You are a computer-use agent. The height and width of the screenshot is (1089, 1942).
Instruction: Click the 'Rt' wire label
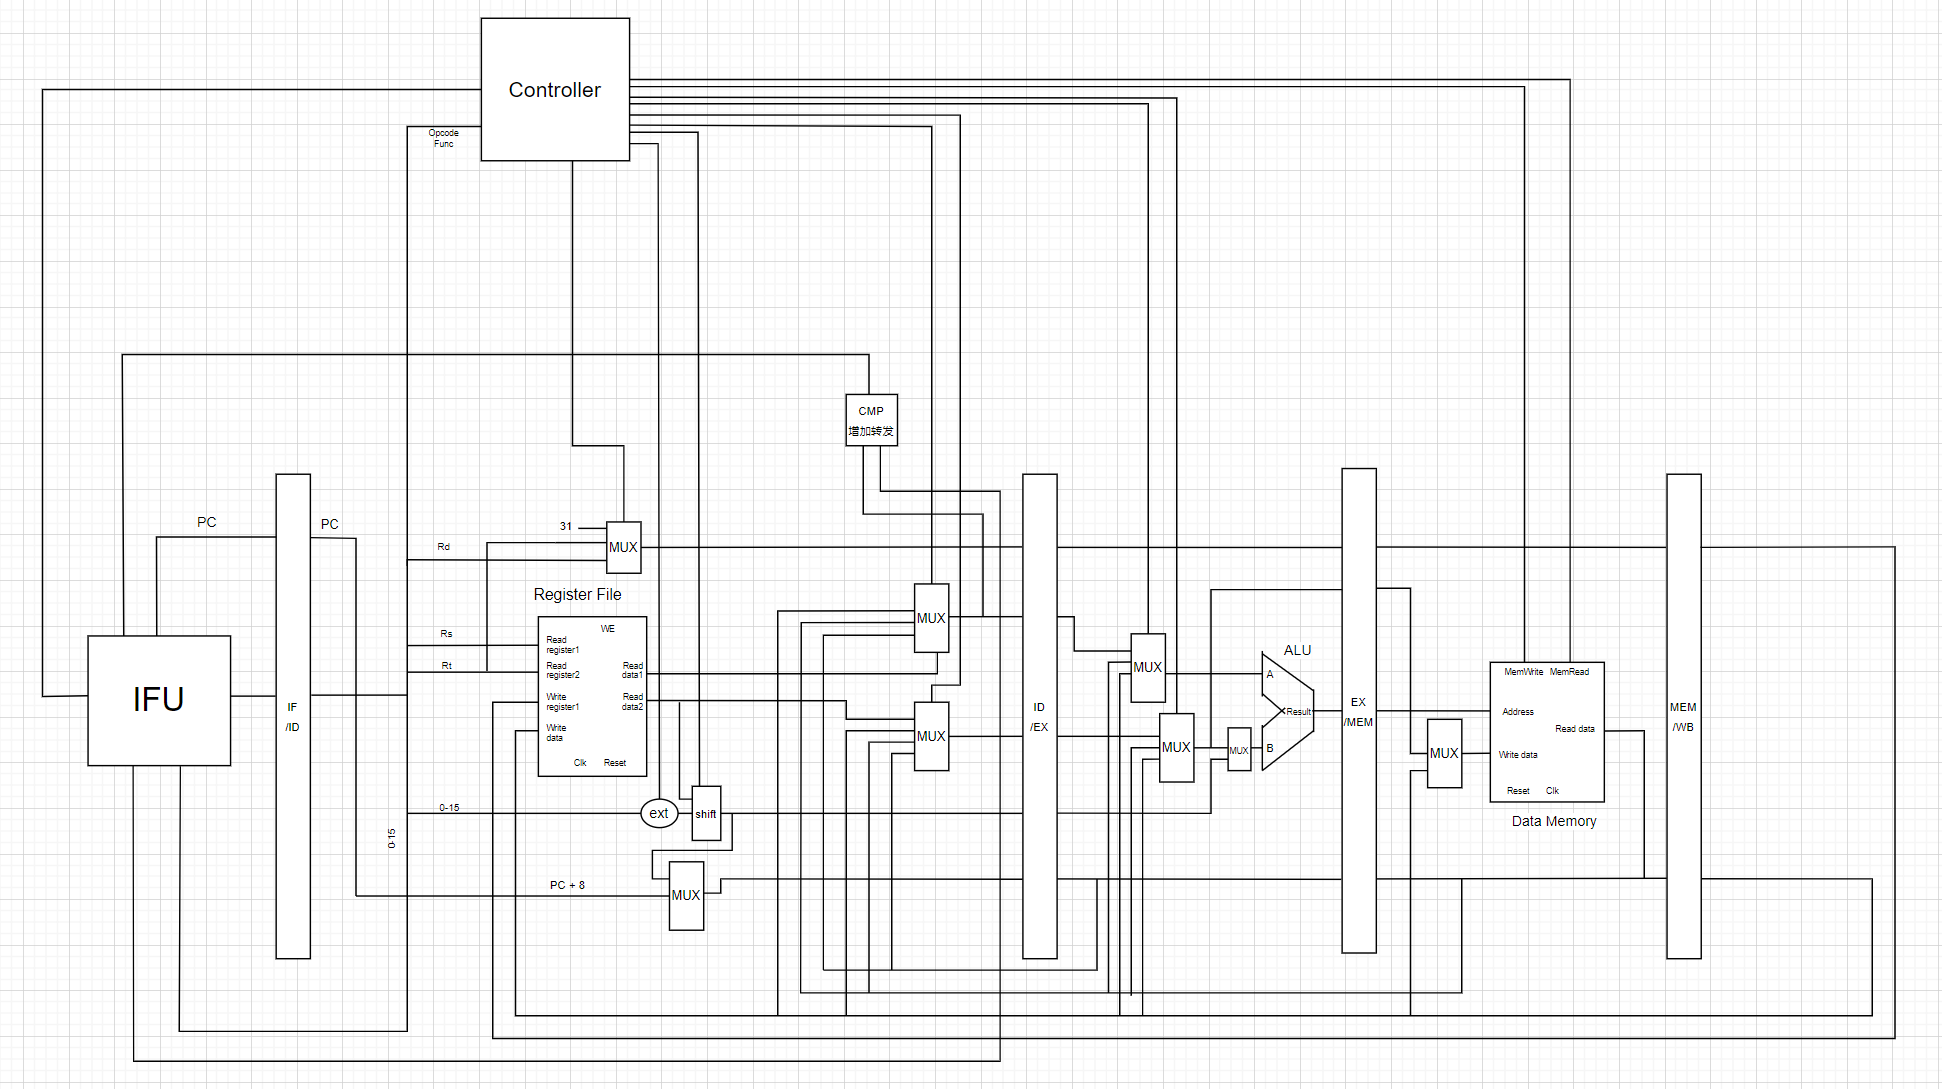(446, 665)
